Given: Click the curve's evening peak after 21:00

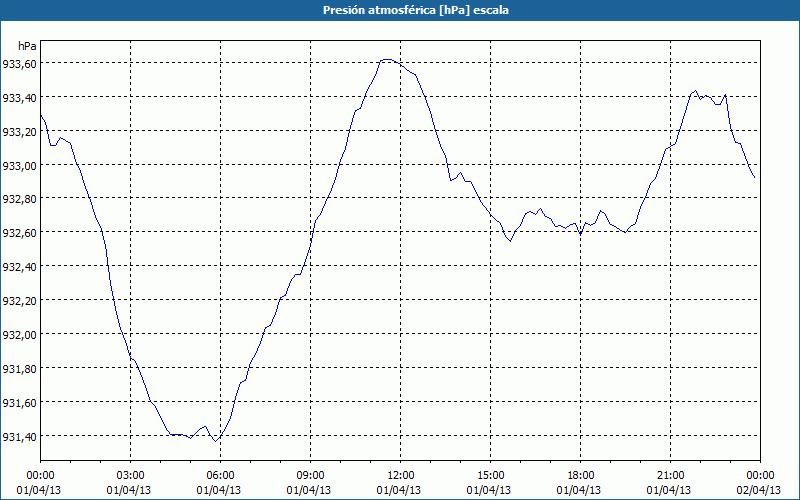Looking at the screenshot, I should coord(695,91).
